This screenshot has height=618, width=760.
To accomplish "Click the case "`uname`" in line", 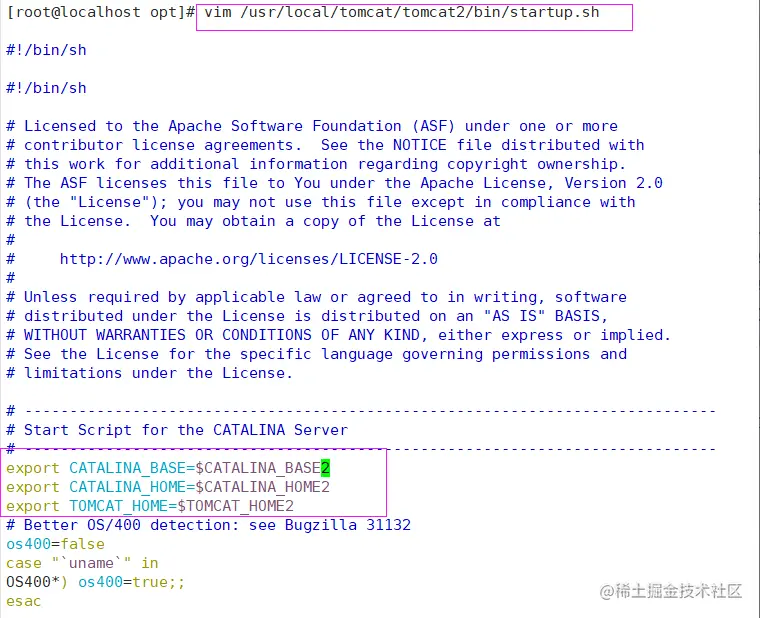I will tap(82, 563).
